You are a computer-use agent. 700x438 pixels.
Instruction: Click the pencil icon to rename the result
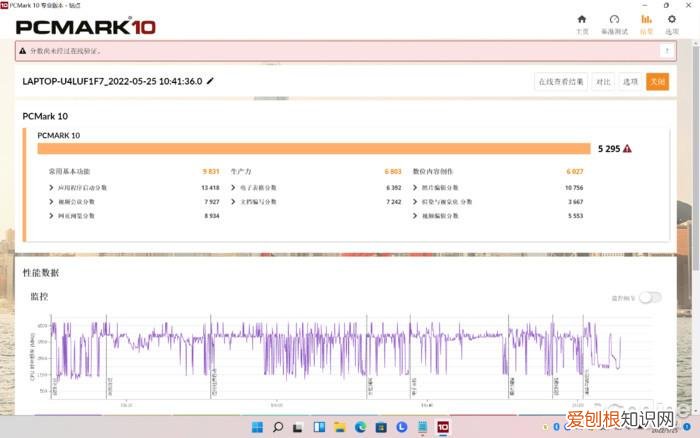pos(210,81)
